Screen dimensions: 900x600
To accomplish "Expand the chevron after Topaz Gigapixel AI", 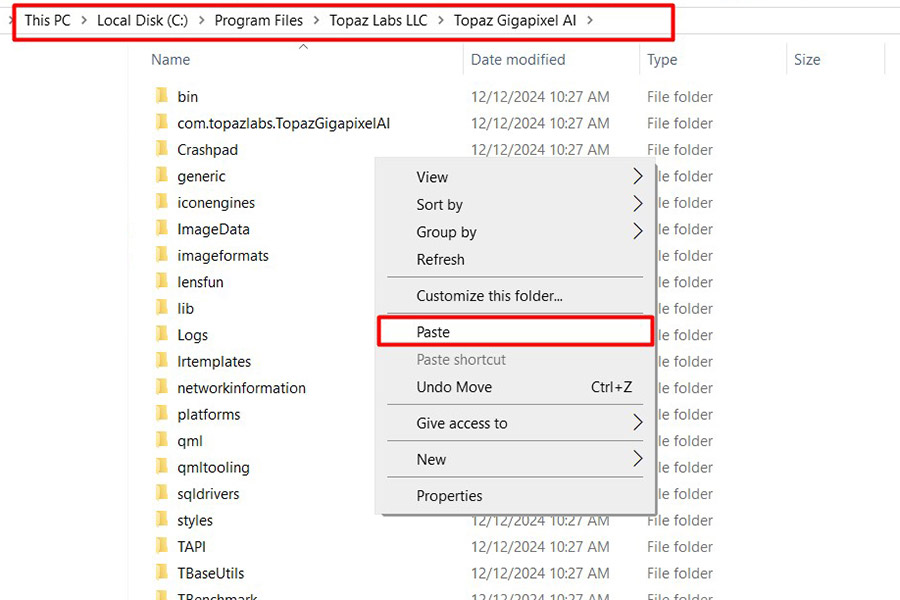I will point(590,21).
